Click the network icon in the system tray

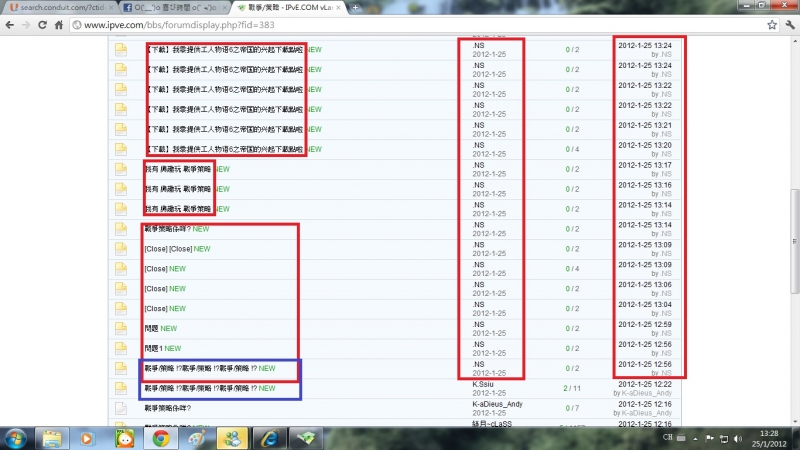pyautogui.click(x=724, y=439)
